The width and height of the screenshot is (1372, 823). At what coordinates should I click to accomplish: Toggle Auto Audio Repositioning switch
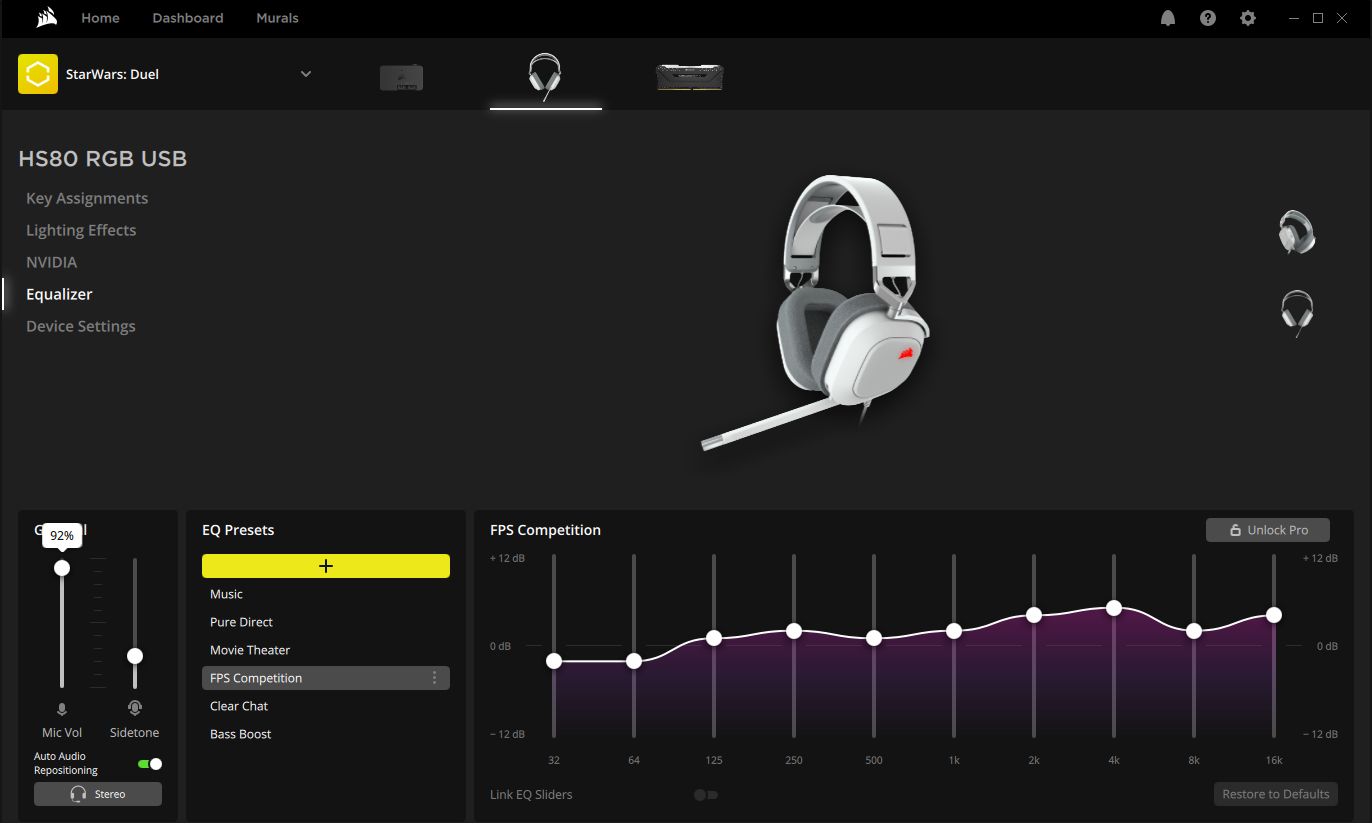(x=150, y=764)
